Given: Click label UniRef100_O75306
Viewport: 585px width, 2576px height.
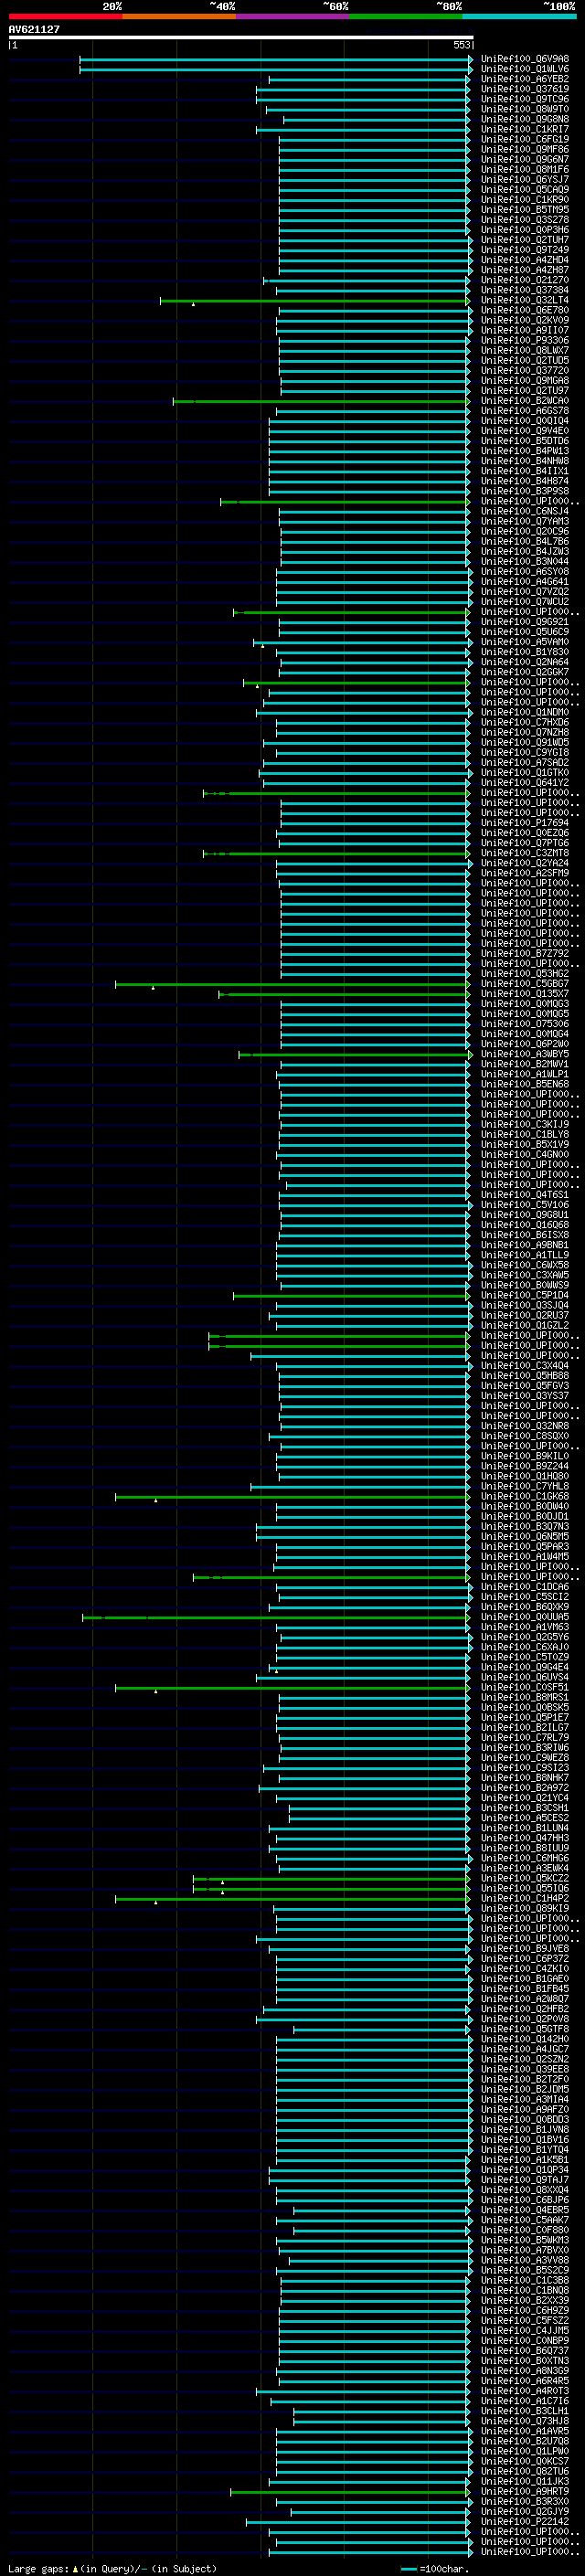Looking at the screenshot, I should 525,1024.
